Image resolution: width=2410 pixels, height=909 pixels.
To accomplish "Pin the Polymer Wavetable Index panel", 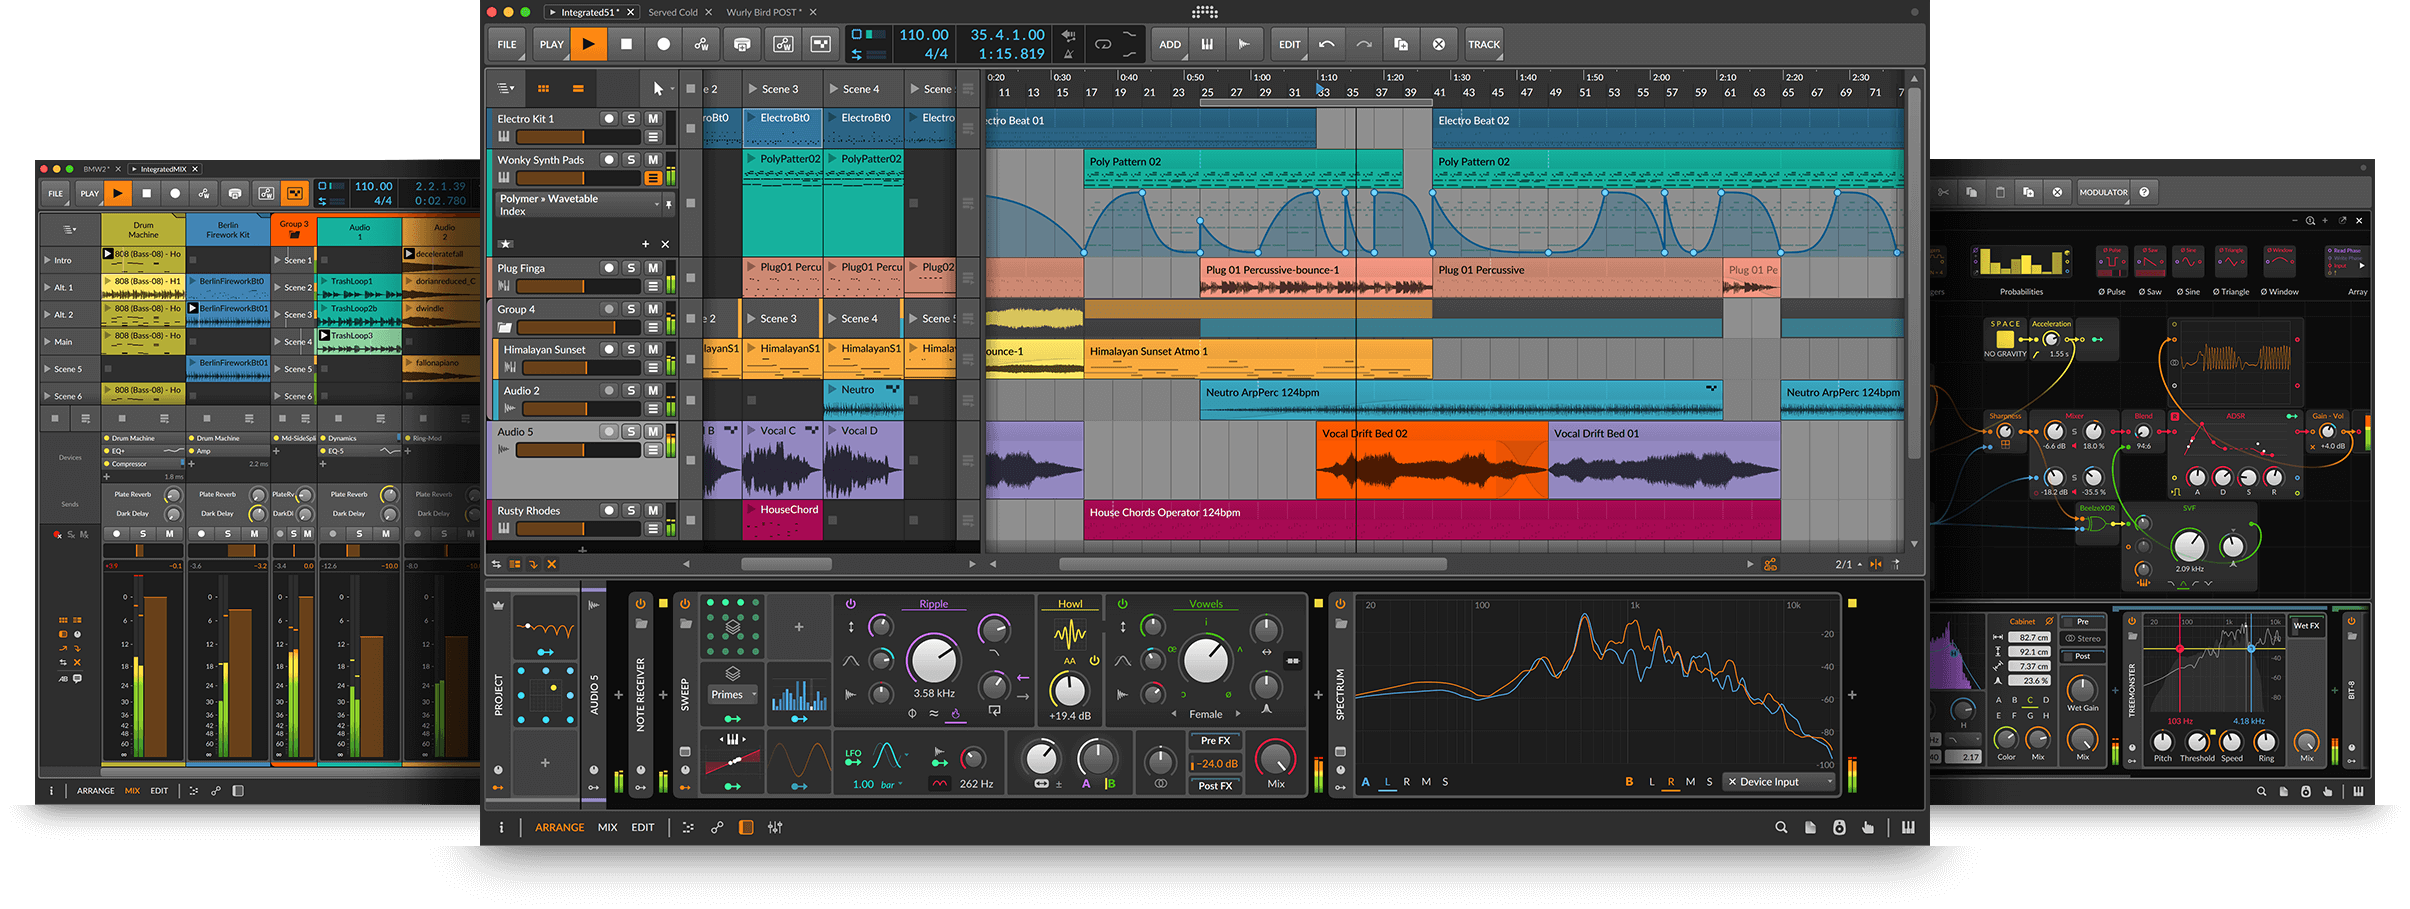I will (x=669, y=204).
